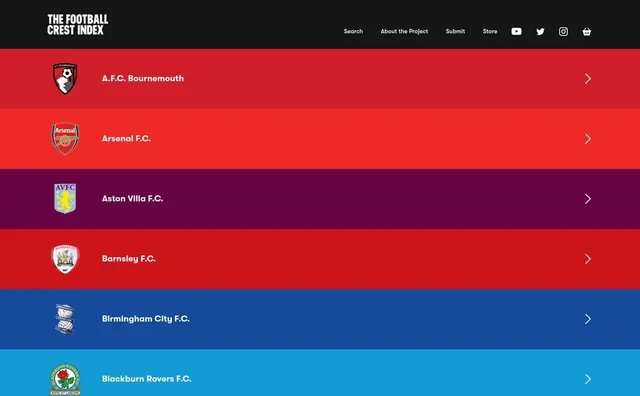Expand the Blackburn Rovers F.C. row chevron

(x=588, y=379)
